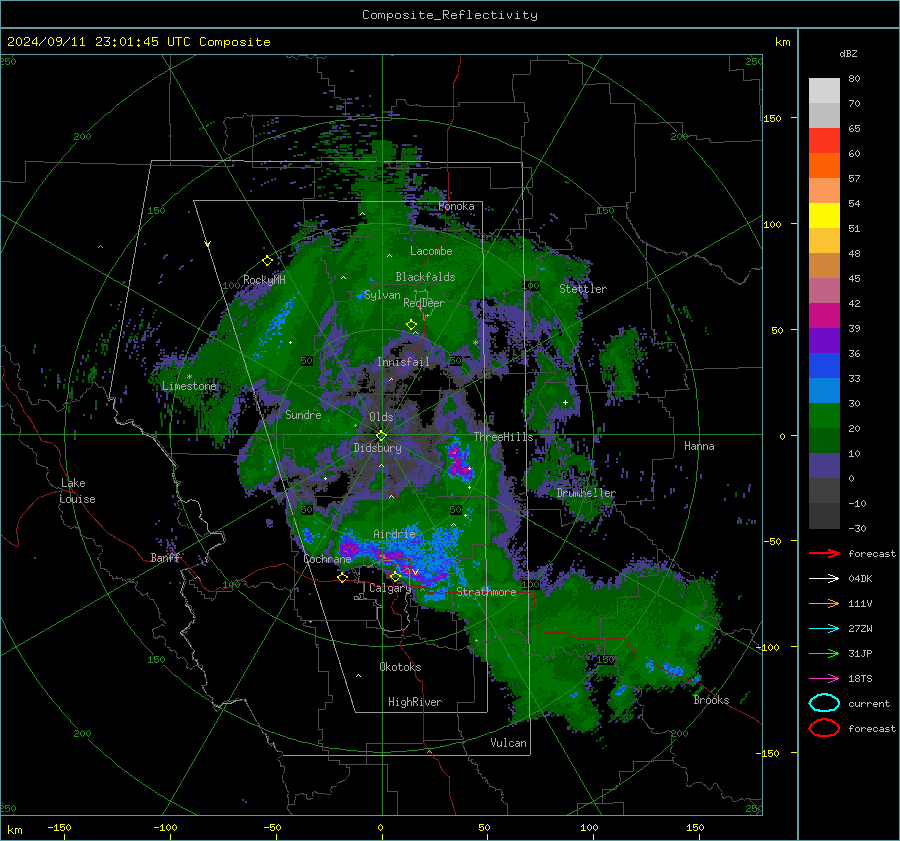900x841 pixels.
Task: Click the magenta storm core south of Airdrie
Action: pos(390,557)
